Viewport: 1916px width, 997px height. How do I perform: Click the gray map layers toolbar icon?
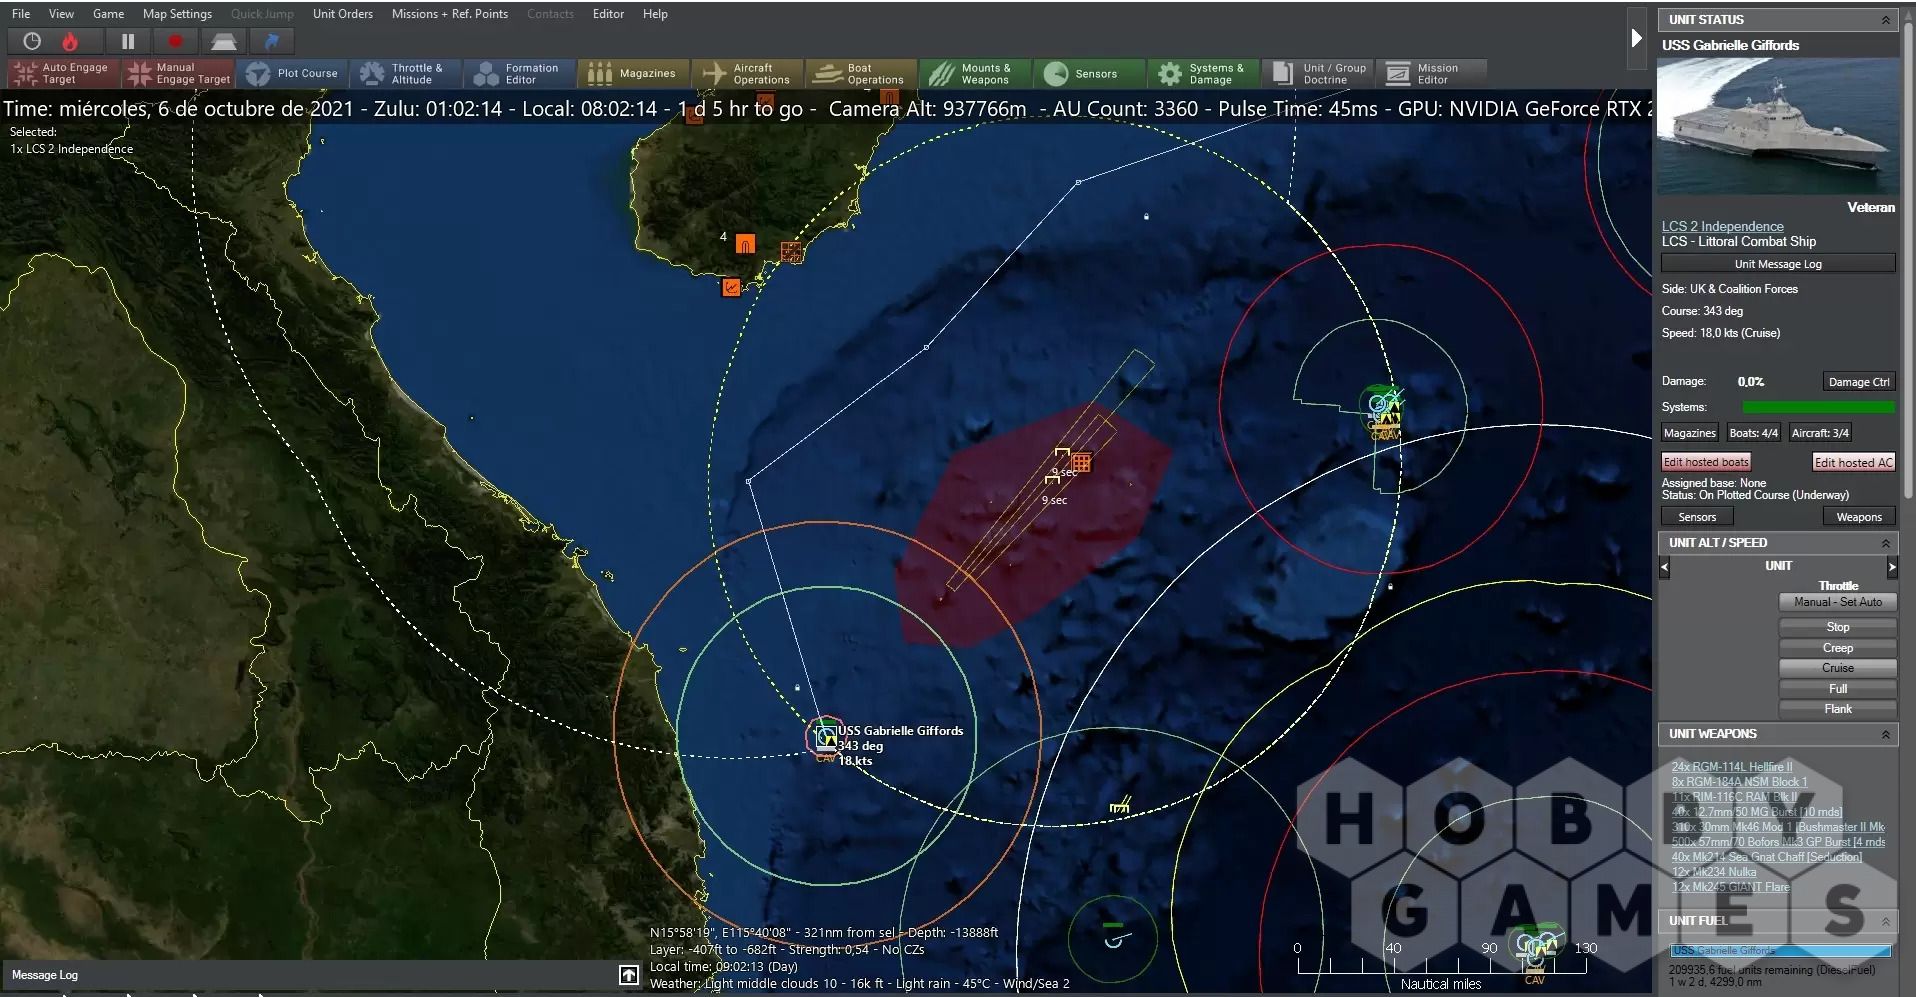223,41
